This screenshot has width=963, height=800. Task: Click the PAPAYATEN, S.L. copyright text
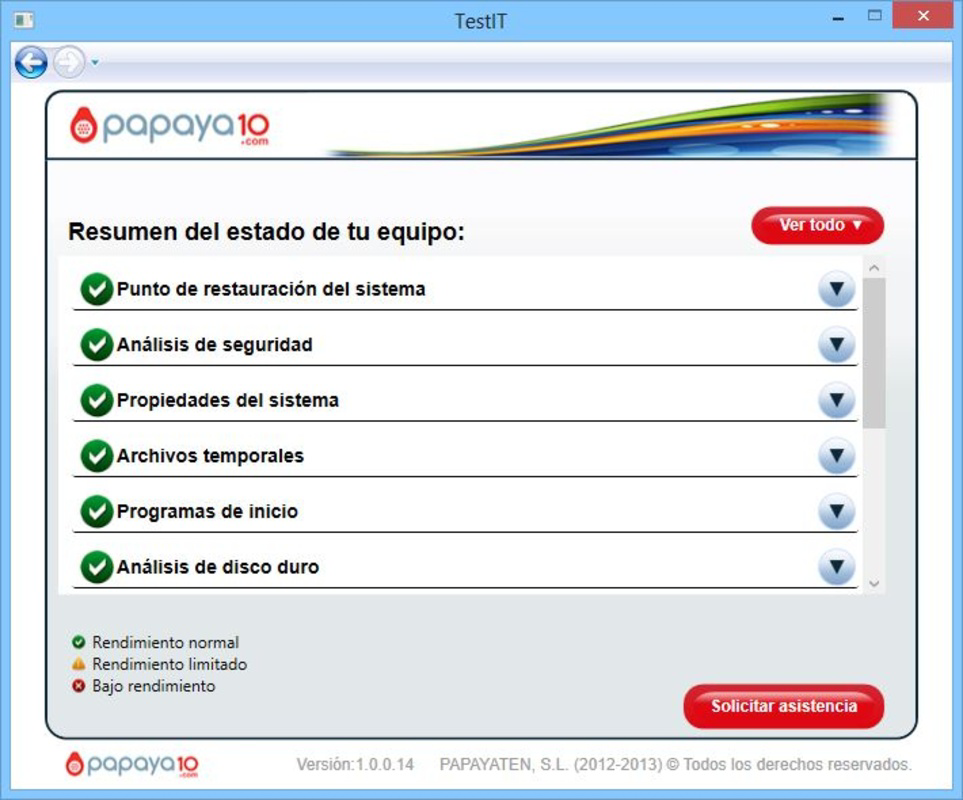tap(676, 764)
